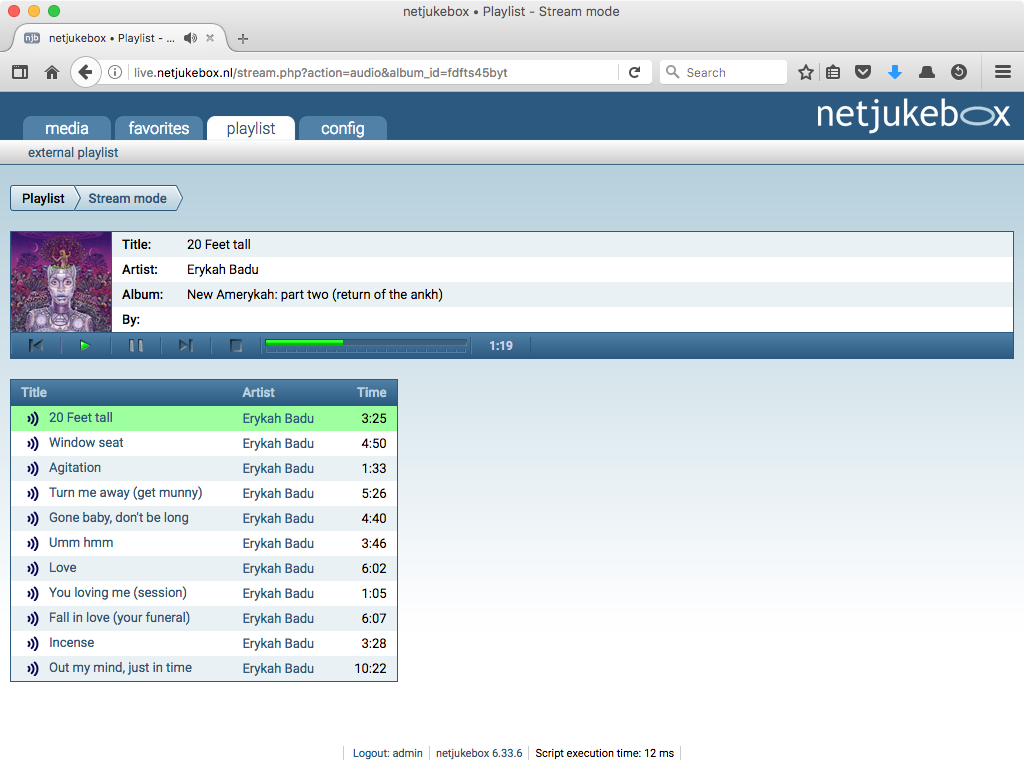The width and height of the screenshot is (1024, 768).
Task: Go back to the previous track
Action: (x=36, y=345)
